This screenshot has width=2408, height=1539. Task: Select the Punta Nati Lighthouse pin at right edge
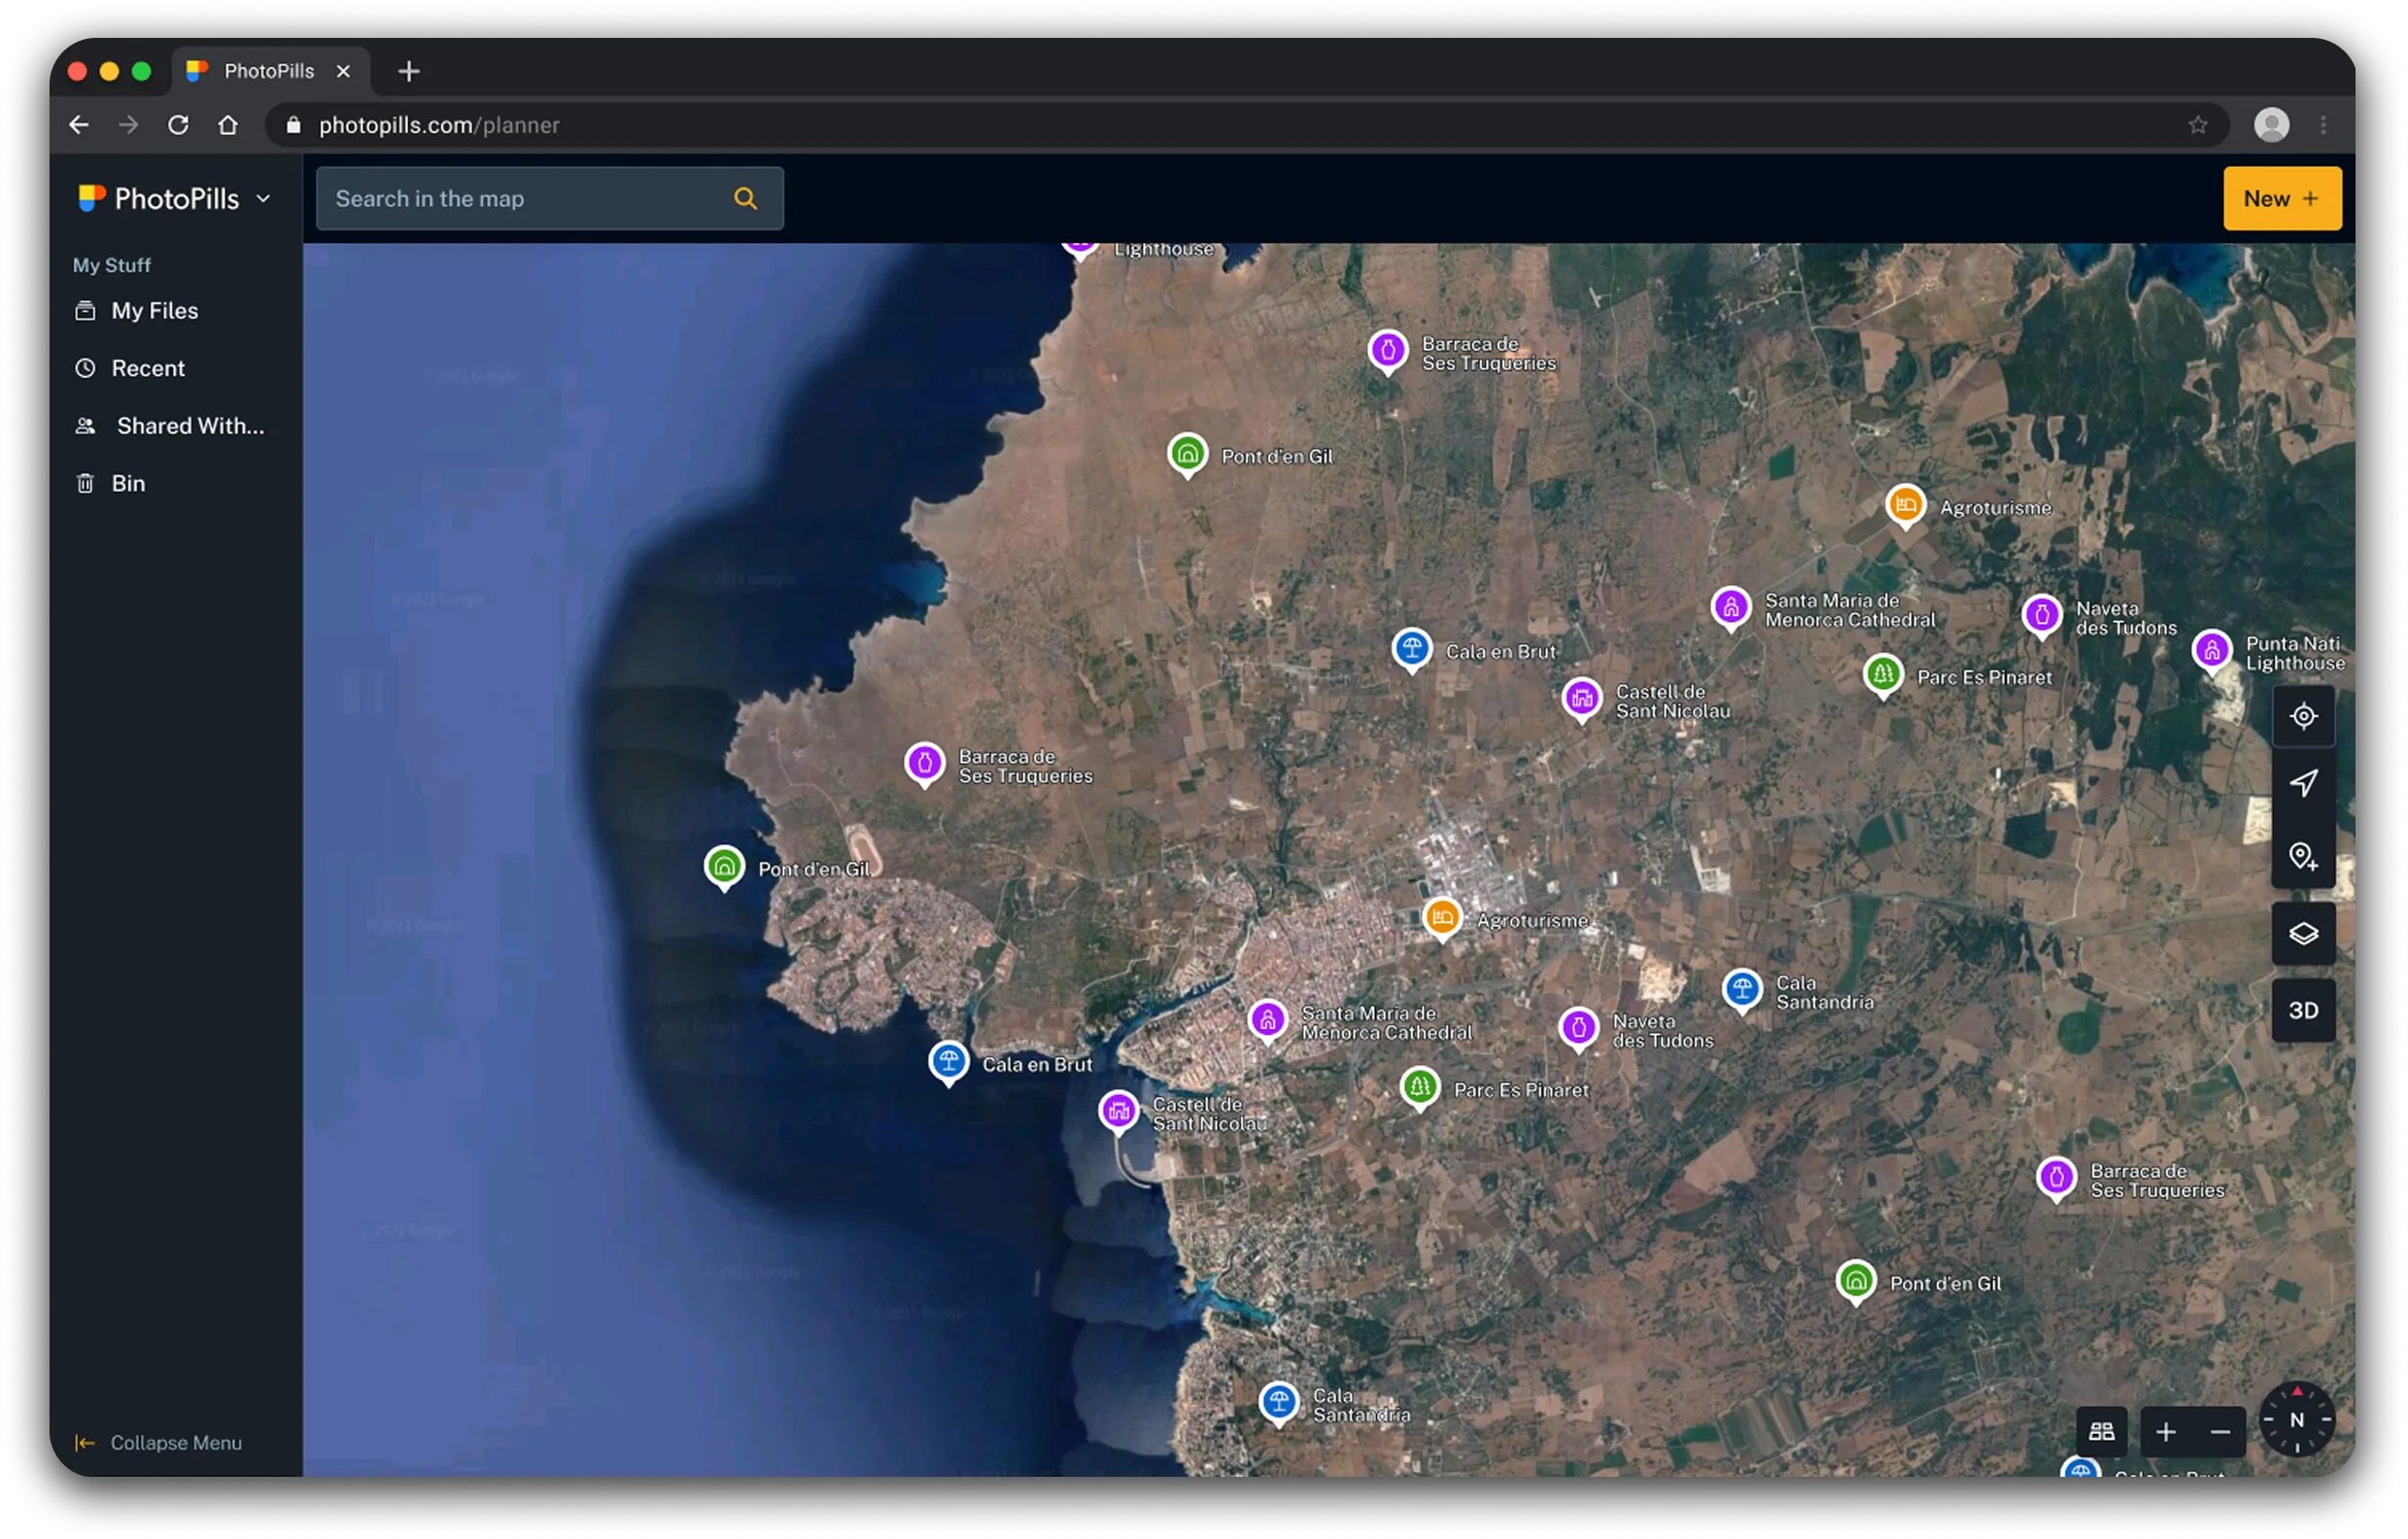tap(2212, 651)
